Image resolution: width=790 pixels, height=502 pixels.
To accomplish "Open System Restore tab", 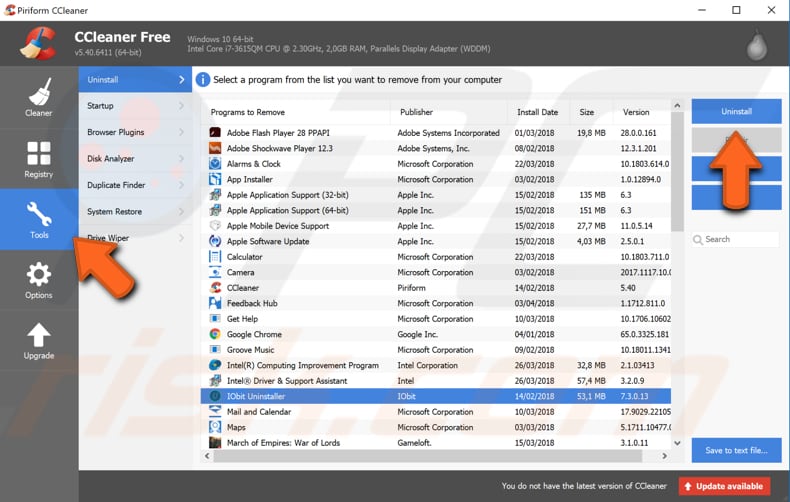I will click(x=135, y=212).
